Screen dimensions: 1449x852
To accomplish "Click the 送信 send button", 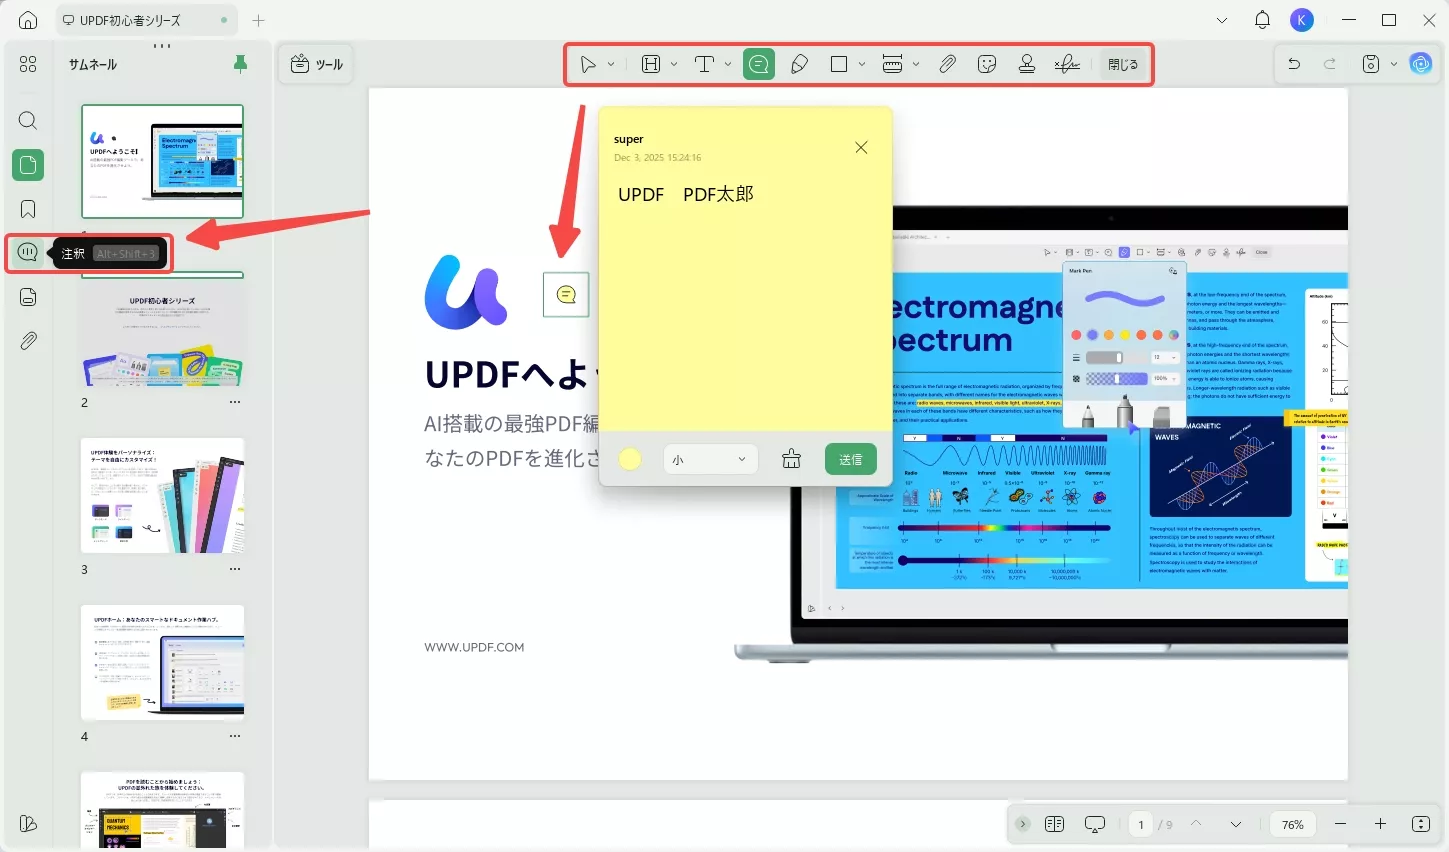I will (x=851, y=459).
